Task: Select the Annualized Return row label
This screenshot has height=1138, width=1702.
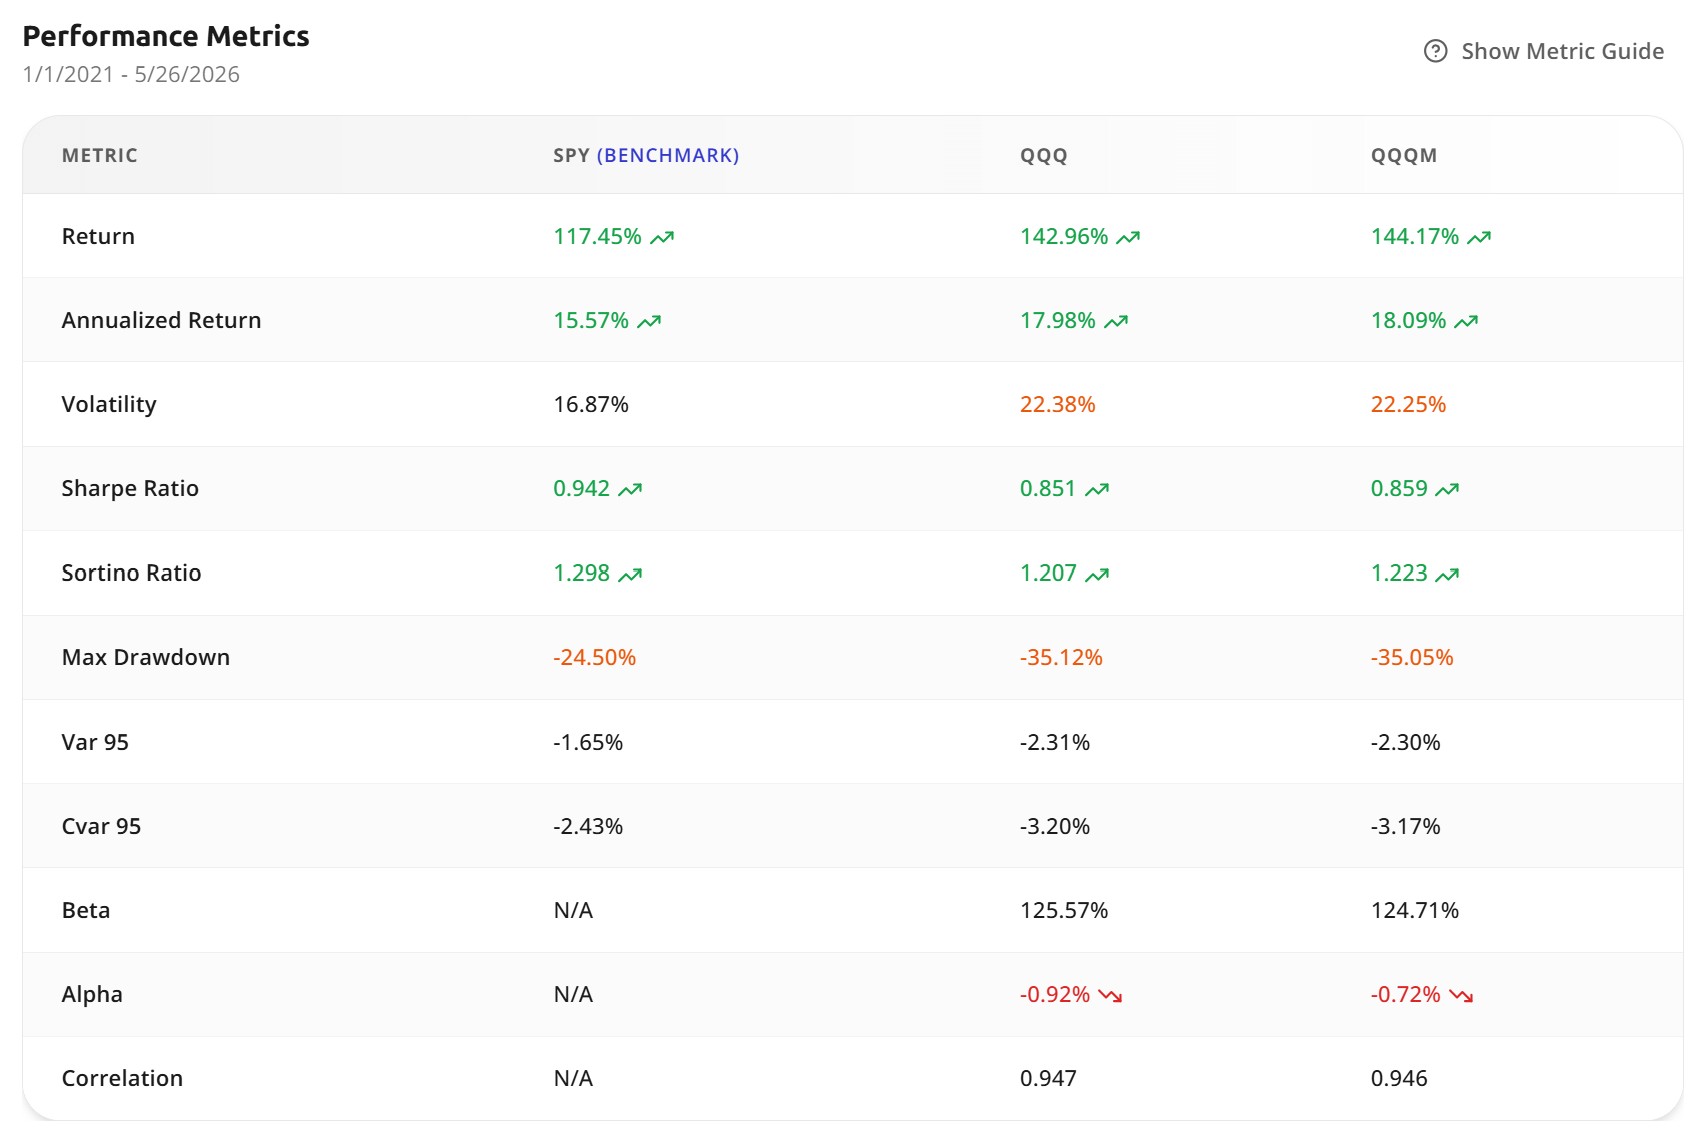Action: 161,320
